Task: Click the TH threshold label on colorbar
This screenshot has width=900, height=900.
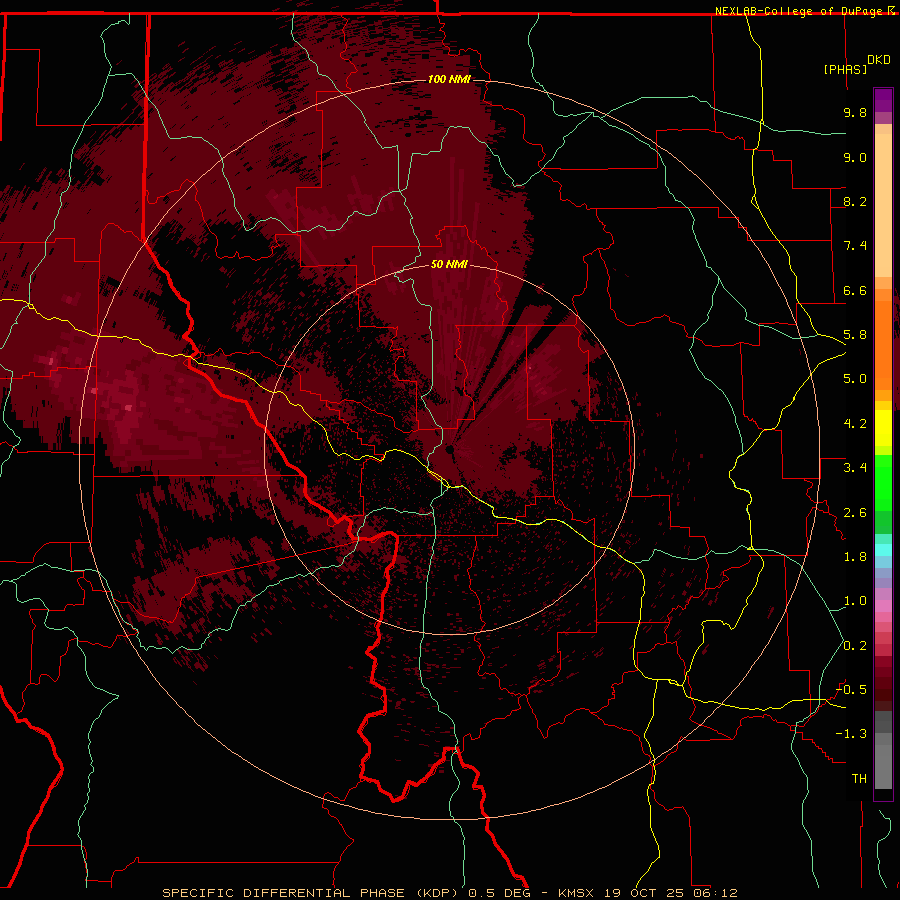Action: (x=859, y=779)
